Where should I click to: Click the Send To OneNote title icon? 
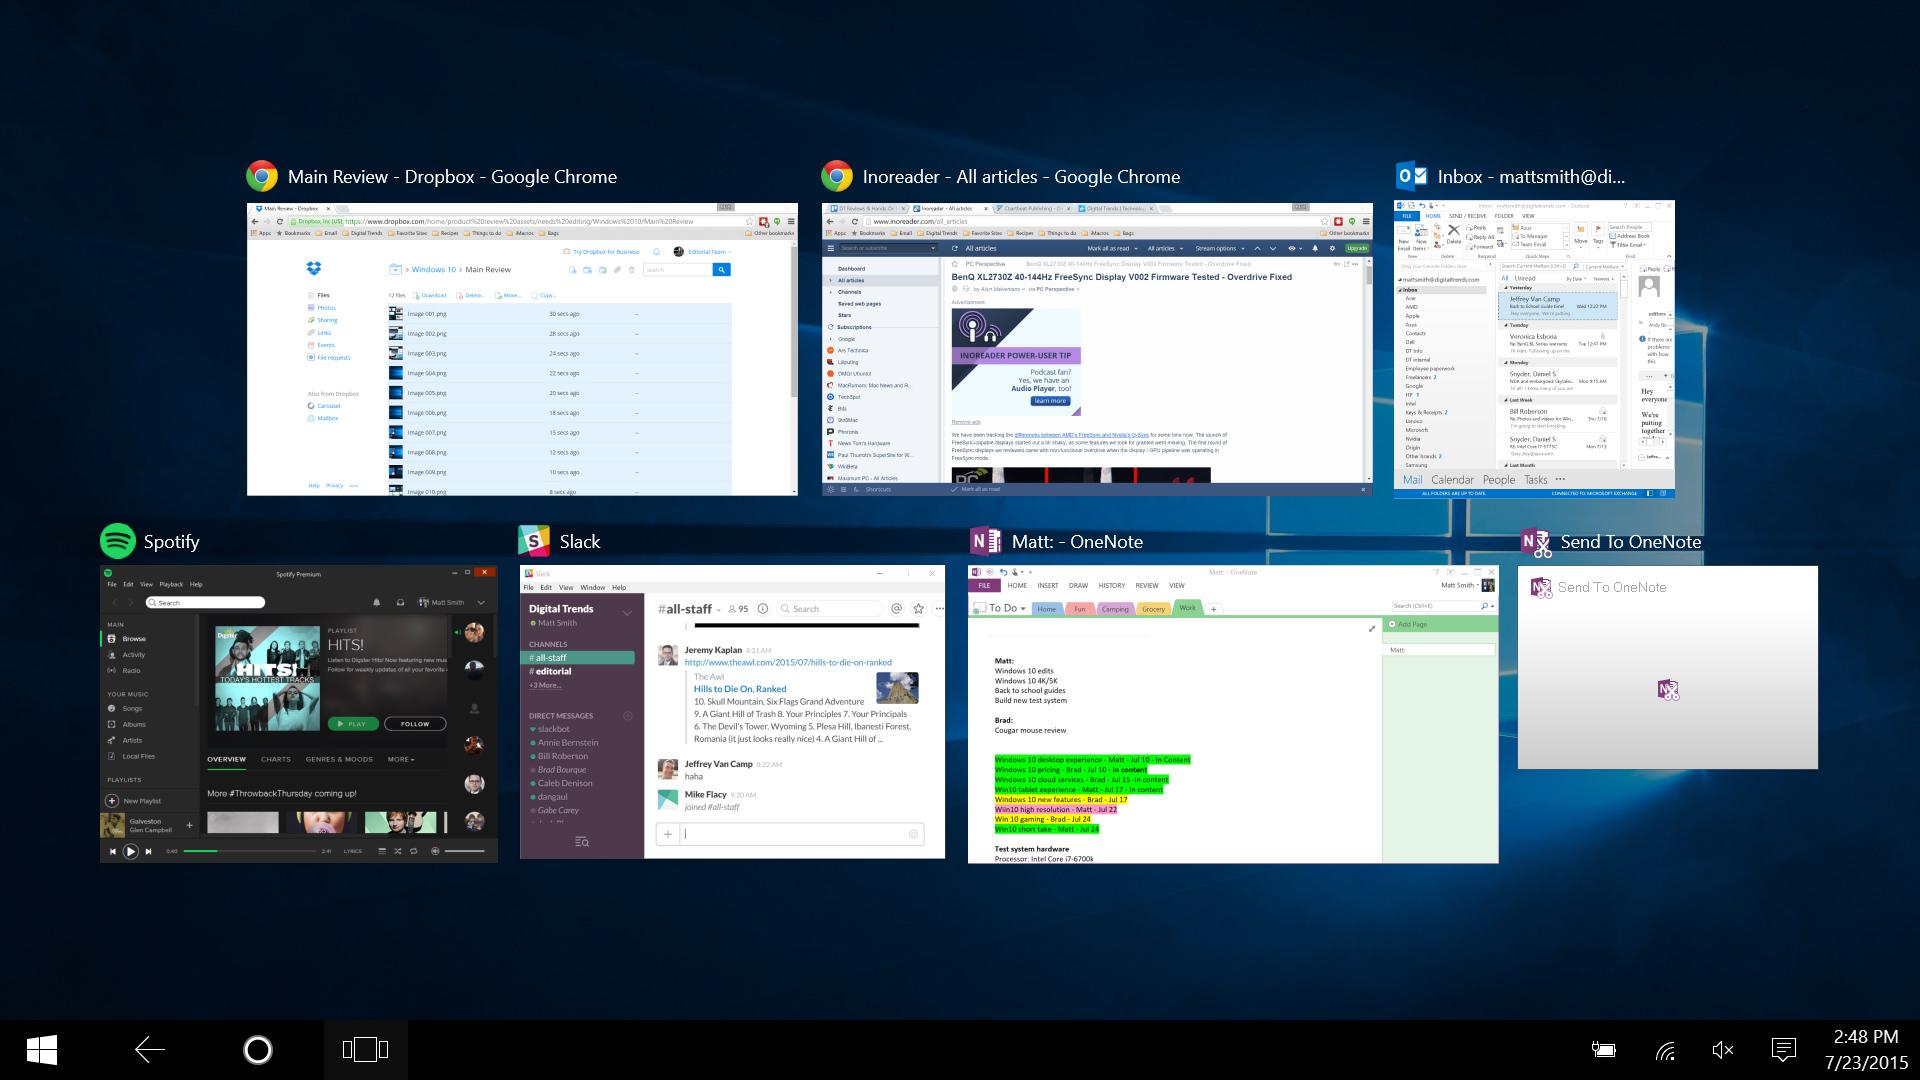pos(1536,541)
